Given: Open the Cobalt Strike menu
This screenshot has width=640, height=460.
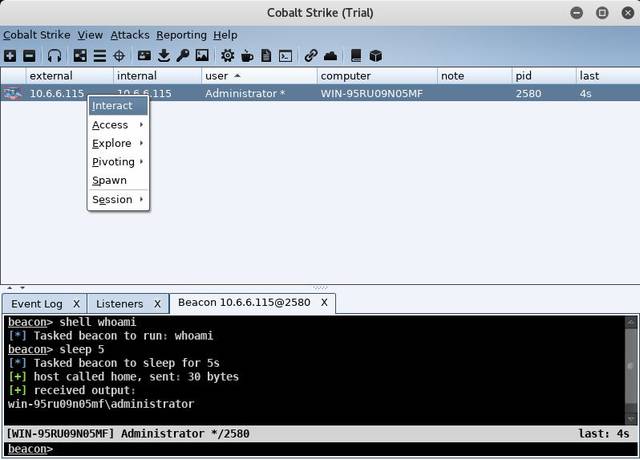Looking at the screenshot, I should tap(37, 35).
